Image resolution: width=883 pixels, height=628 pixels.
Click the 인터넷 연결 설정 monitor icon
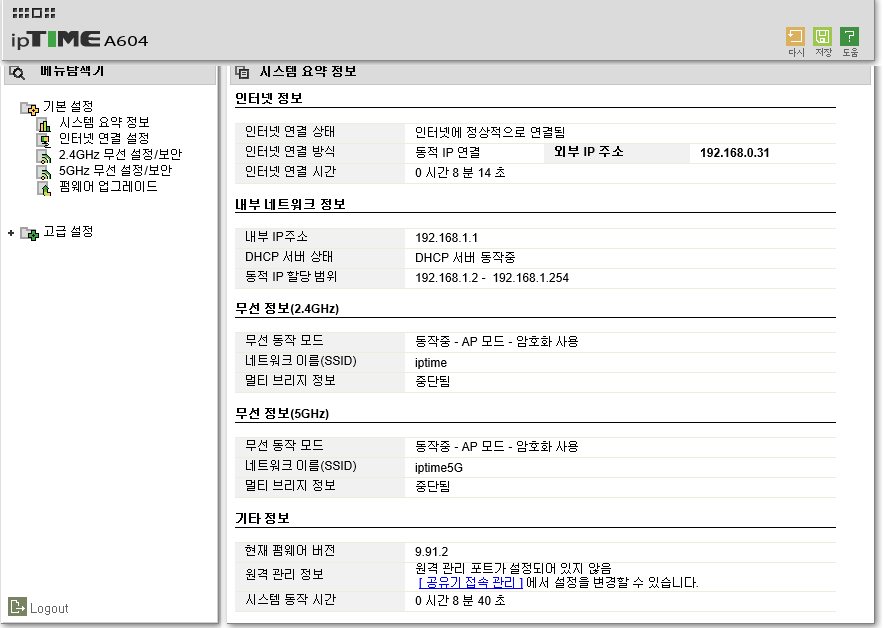pyautogui.click(x=44, y=140)
